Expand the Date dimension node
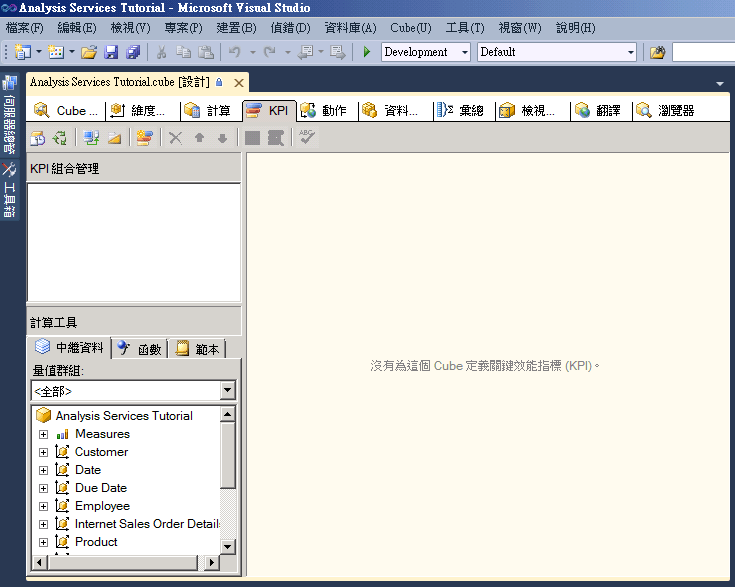This screenshot has height=587, width=735. point(43,470)
